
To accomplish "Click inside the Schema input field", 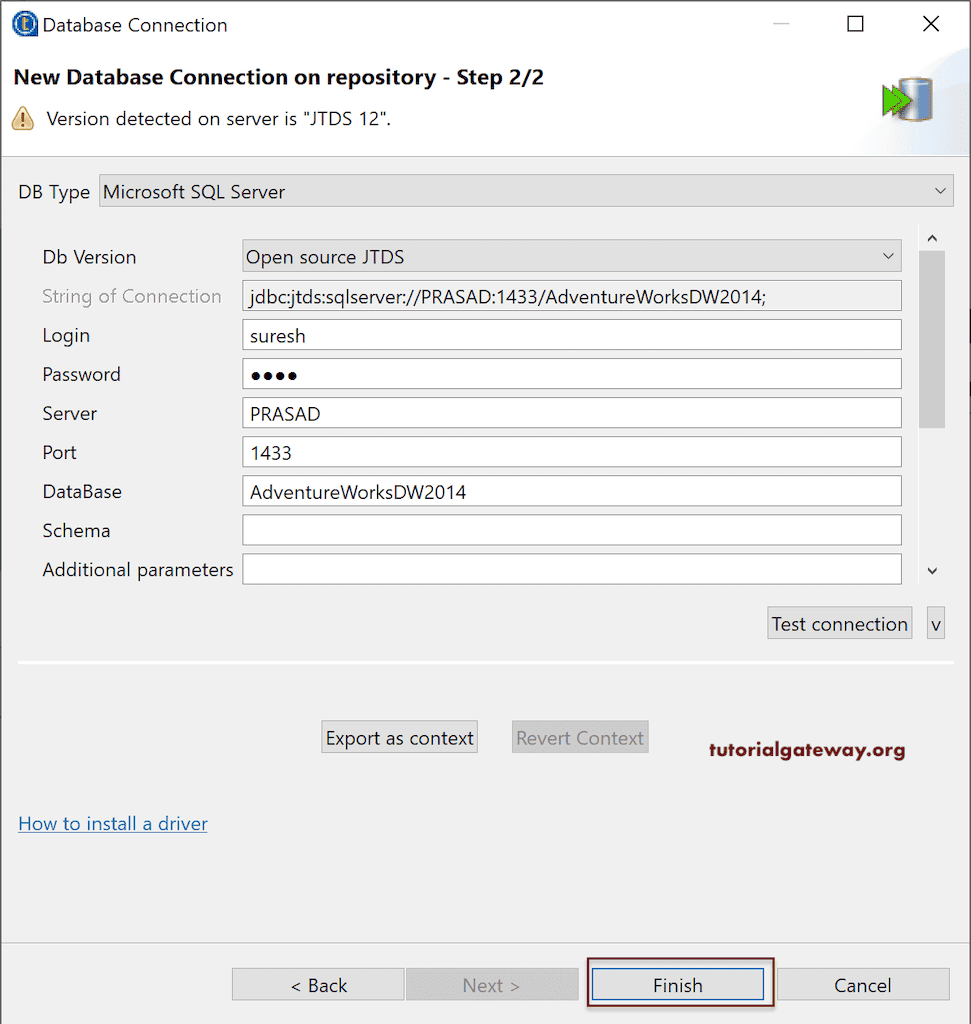I will (x=571, y=530).
